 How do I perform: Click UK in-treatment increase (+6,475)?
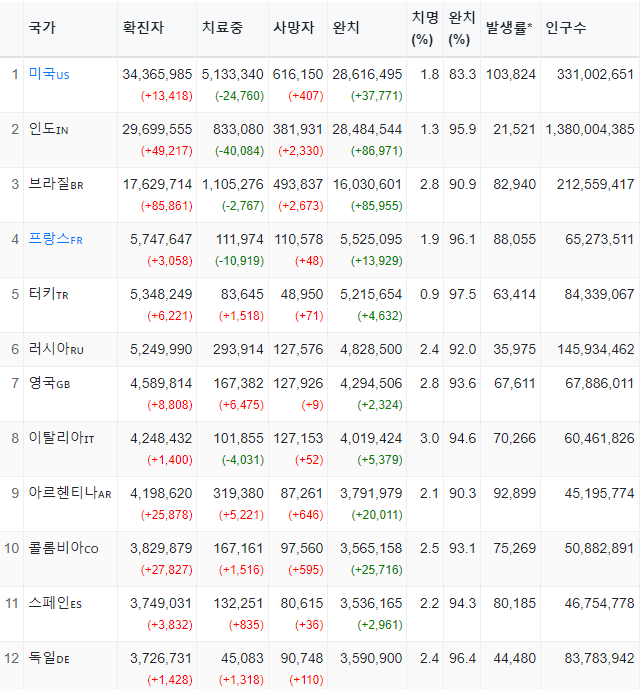[x=241, y=405]
